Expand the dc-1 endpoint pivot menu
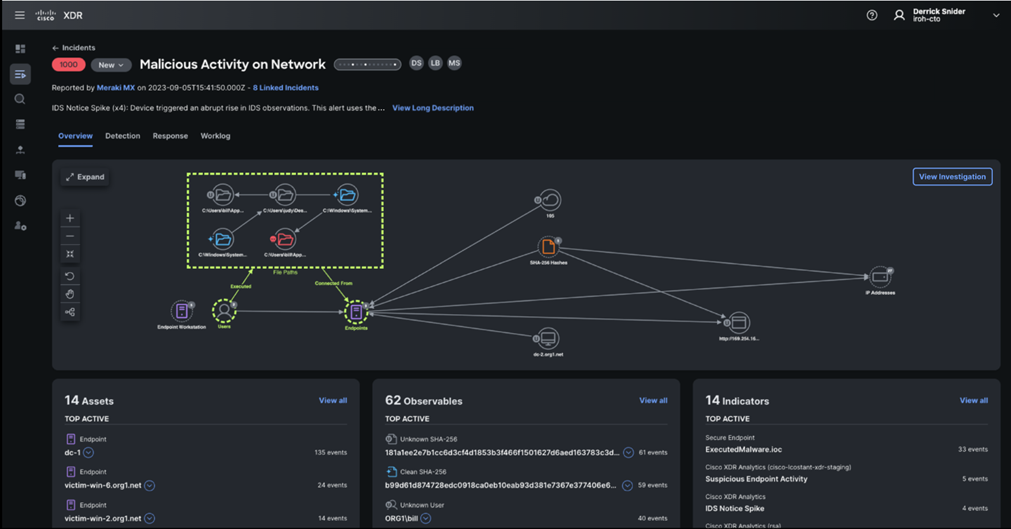This screenshot has height=529, width=1011. coord(88,453)
